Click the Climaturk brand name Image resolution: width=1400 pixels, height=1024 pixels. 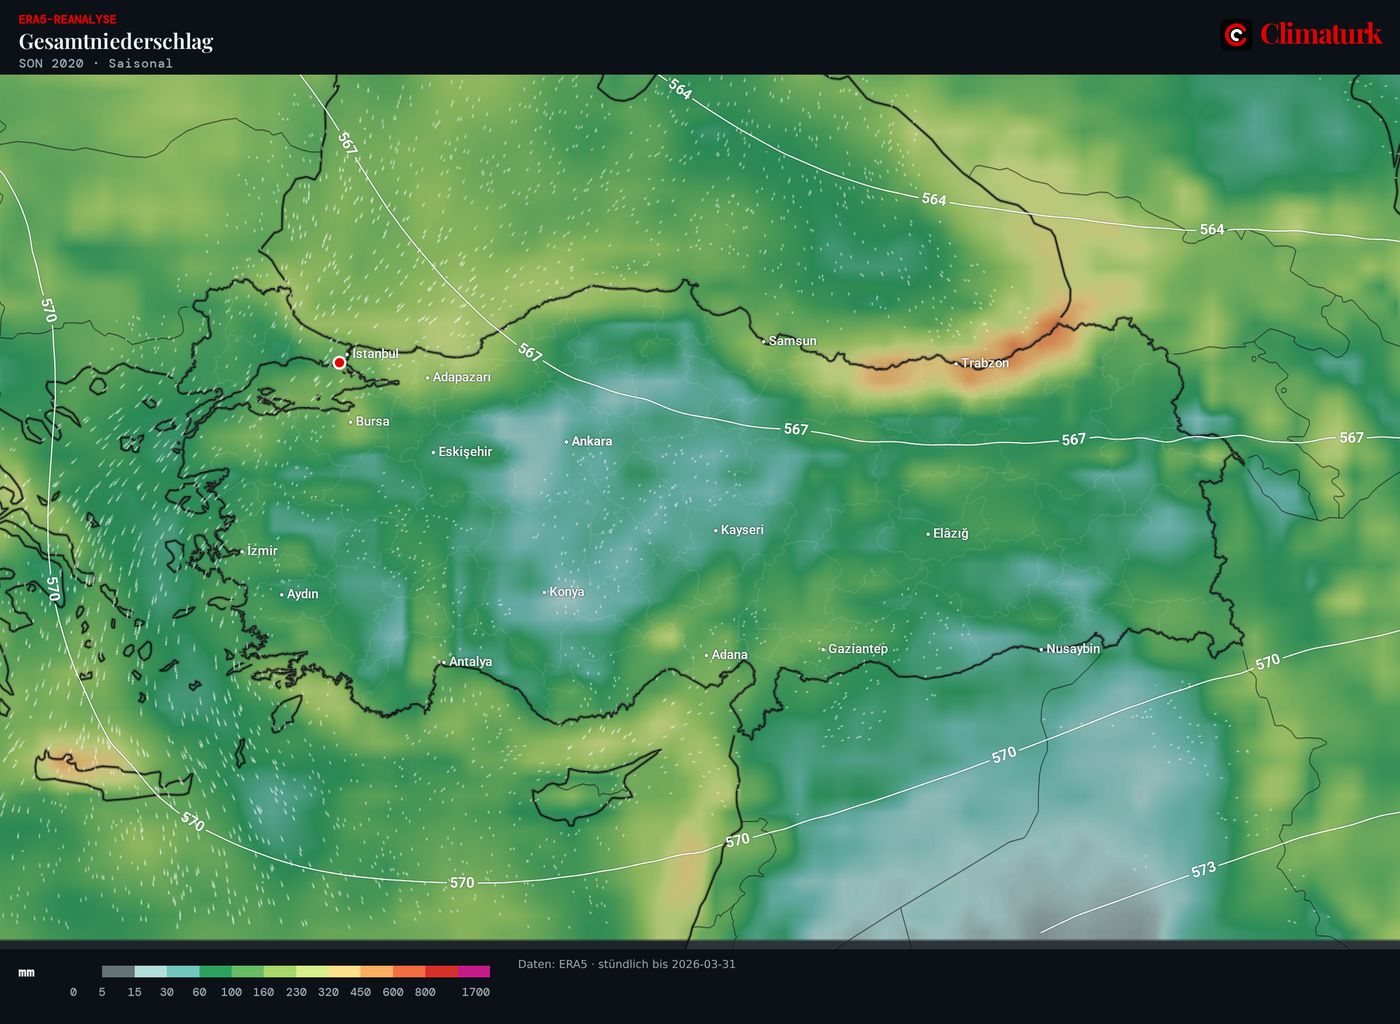coord(1321,34)
